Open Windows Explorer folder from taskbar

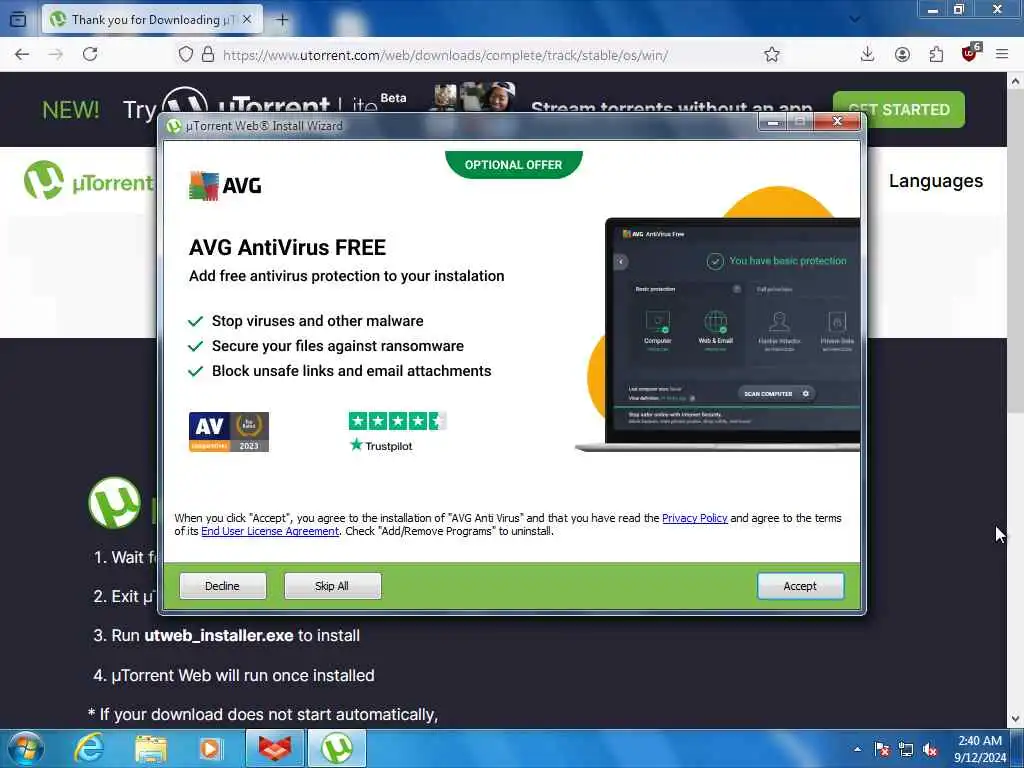[151, 748]
